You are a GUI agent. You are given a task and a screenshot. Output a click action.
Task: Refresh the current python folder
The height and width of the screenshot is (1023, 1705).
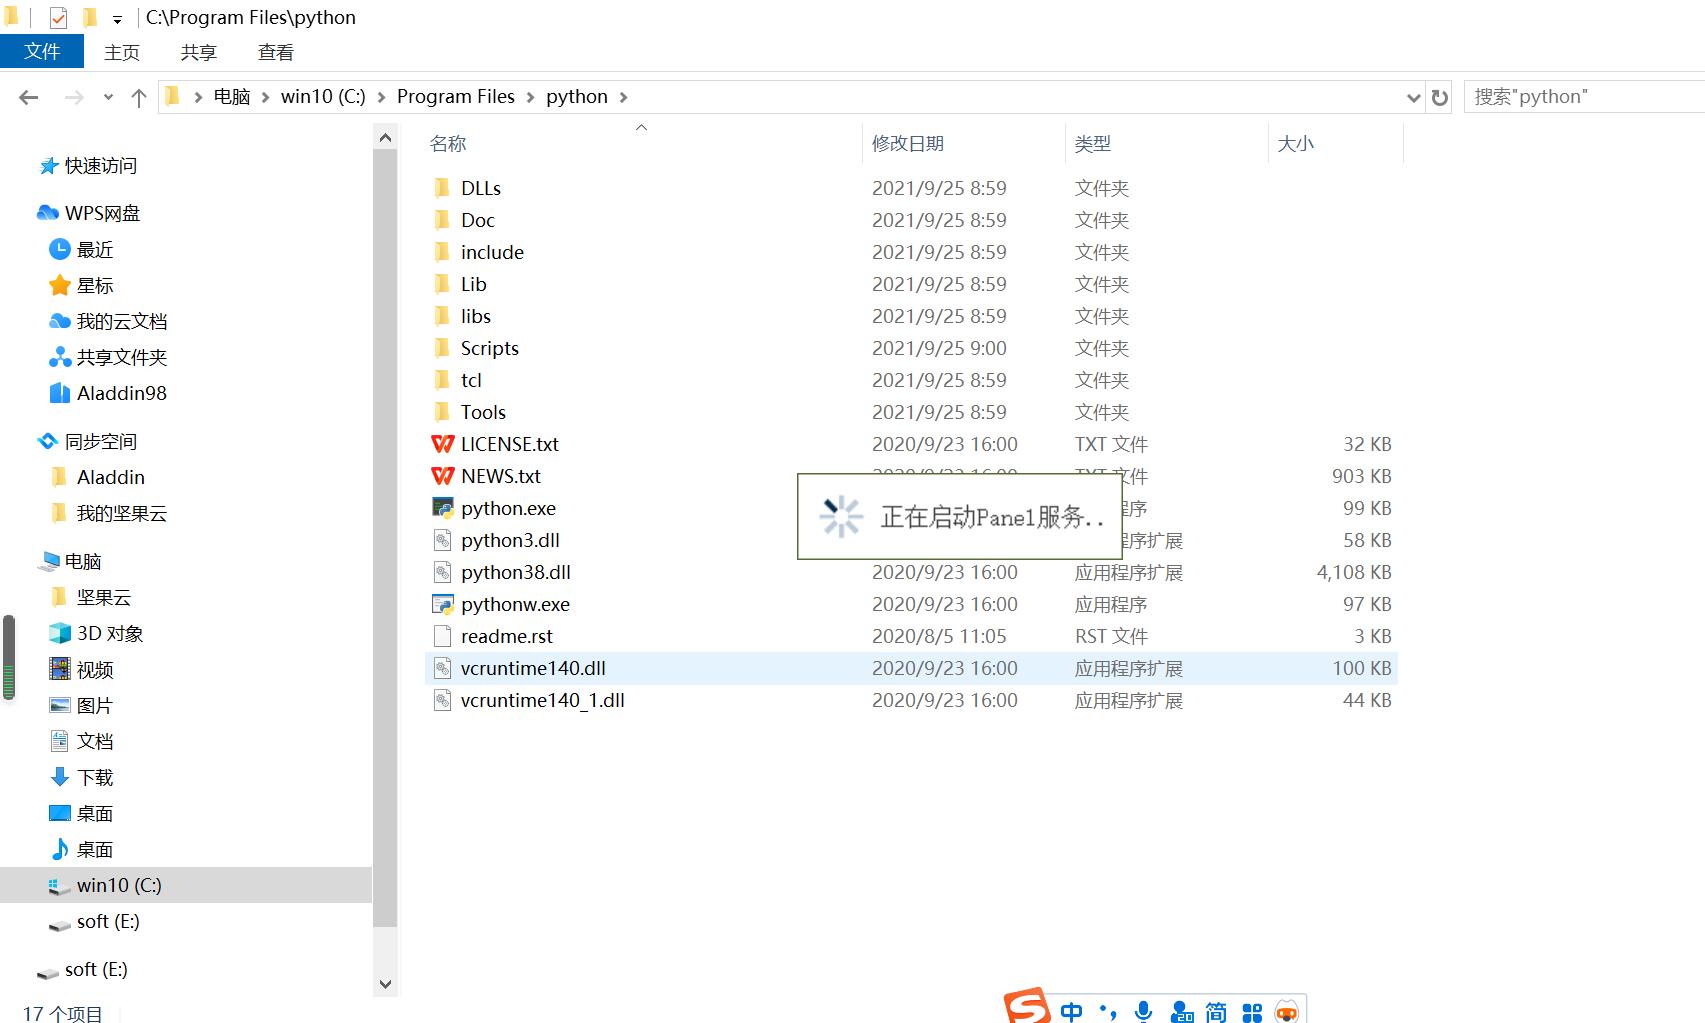click(x=1440, y=97)
